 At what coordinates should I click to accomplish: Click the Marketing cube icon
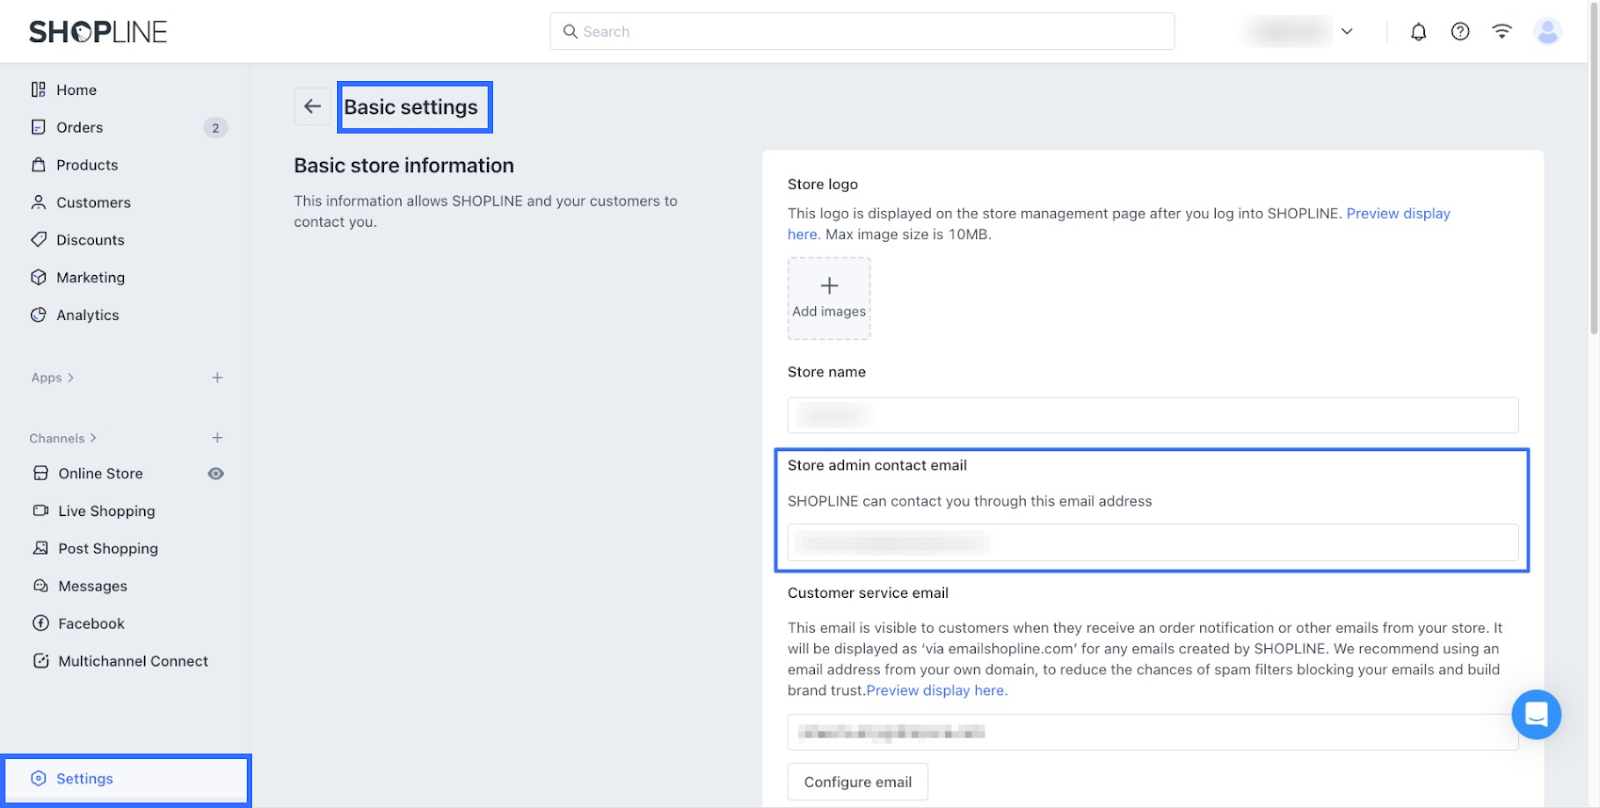click(38, 277)
